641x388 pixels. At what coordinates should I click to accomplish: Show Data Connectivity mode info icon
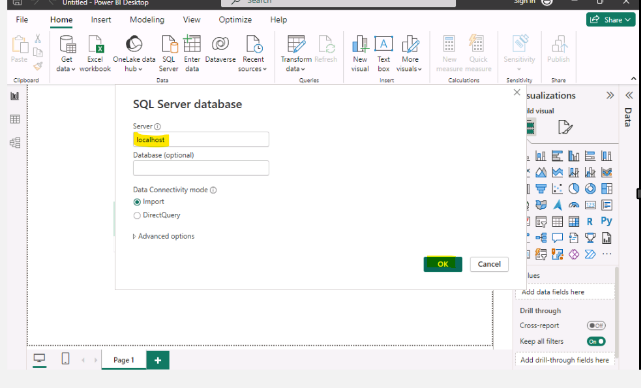point(213,190)
